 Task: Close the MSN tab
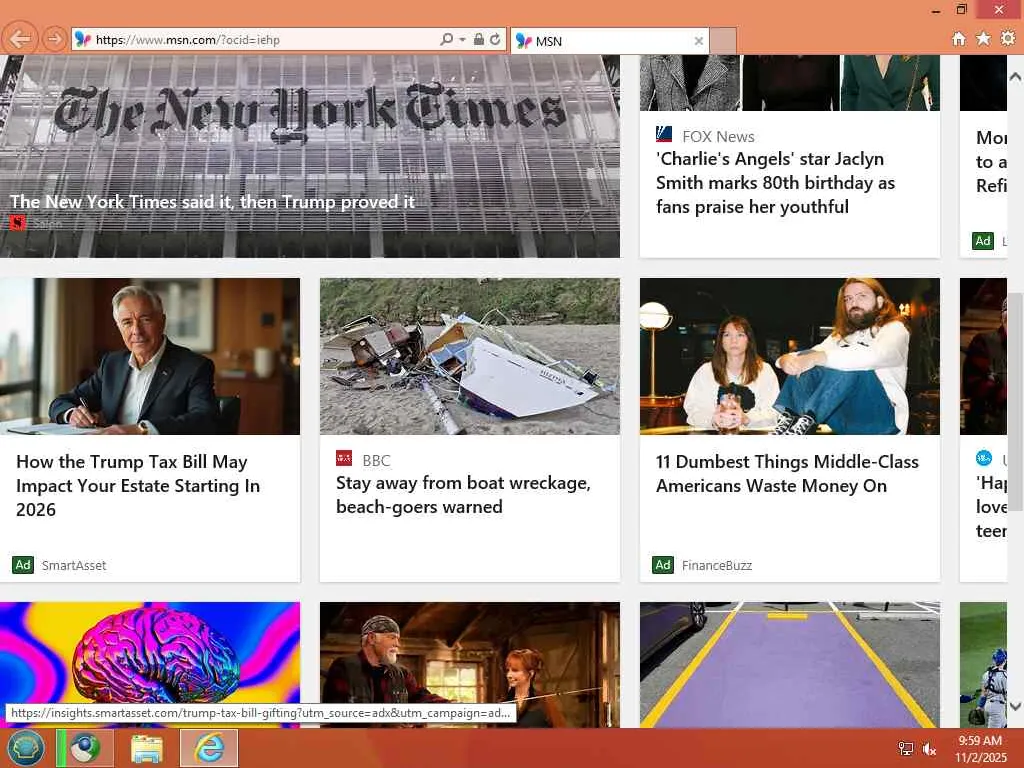698,40
